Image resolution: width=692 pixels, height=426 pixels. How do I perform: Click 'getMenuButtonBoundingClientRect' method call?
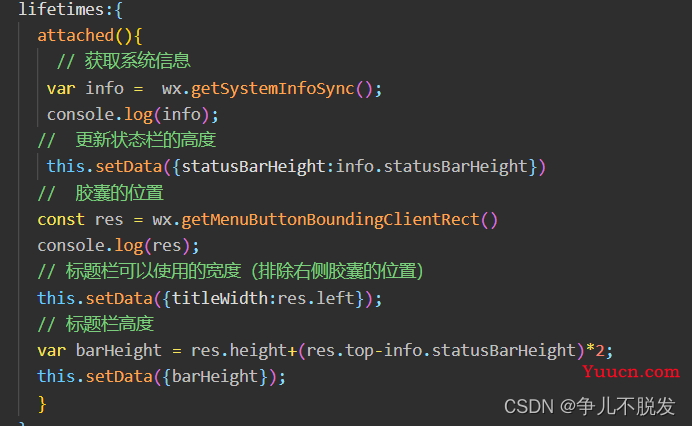[x=330, y=219]
